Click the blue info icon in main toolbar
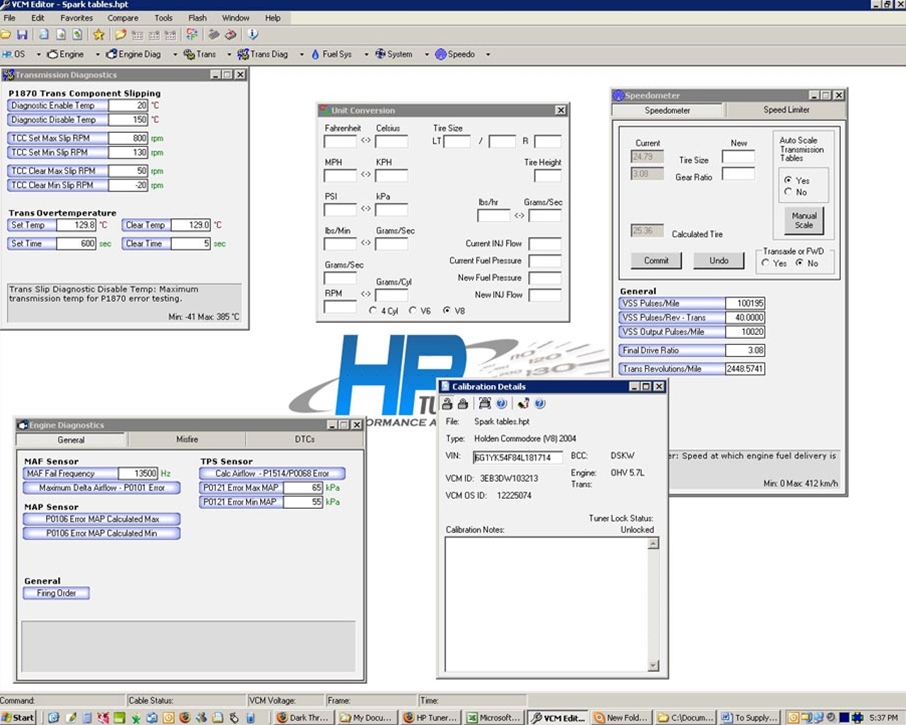The width and height of the screenshot is (906, 725). coord(252,35)
